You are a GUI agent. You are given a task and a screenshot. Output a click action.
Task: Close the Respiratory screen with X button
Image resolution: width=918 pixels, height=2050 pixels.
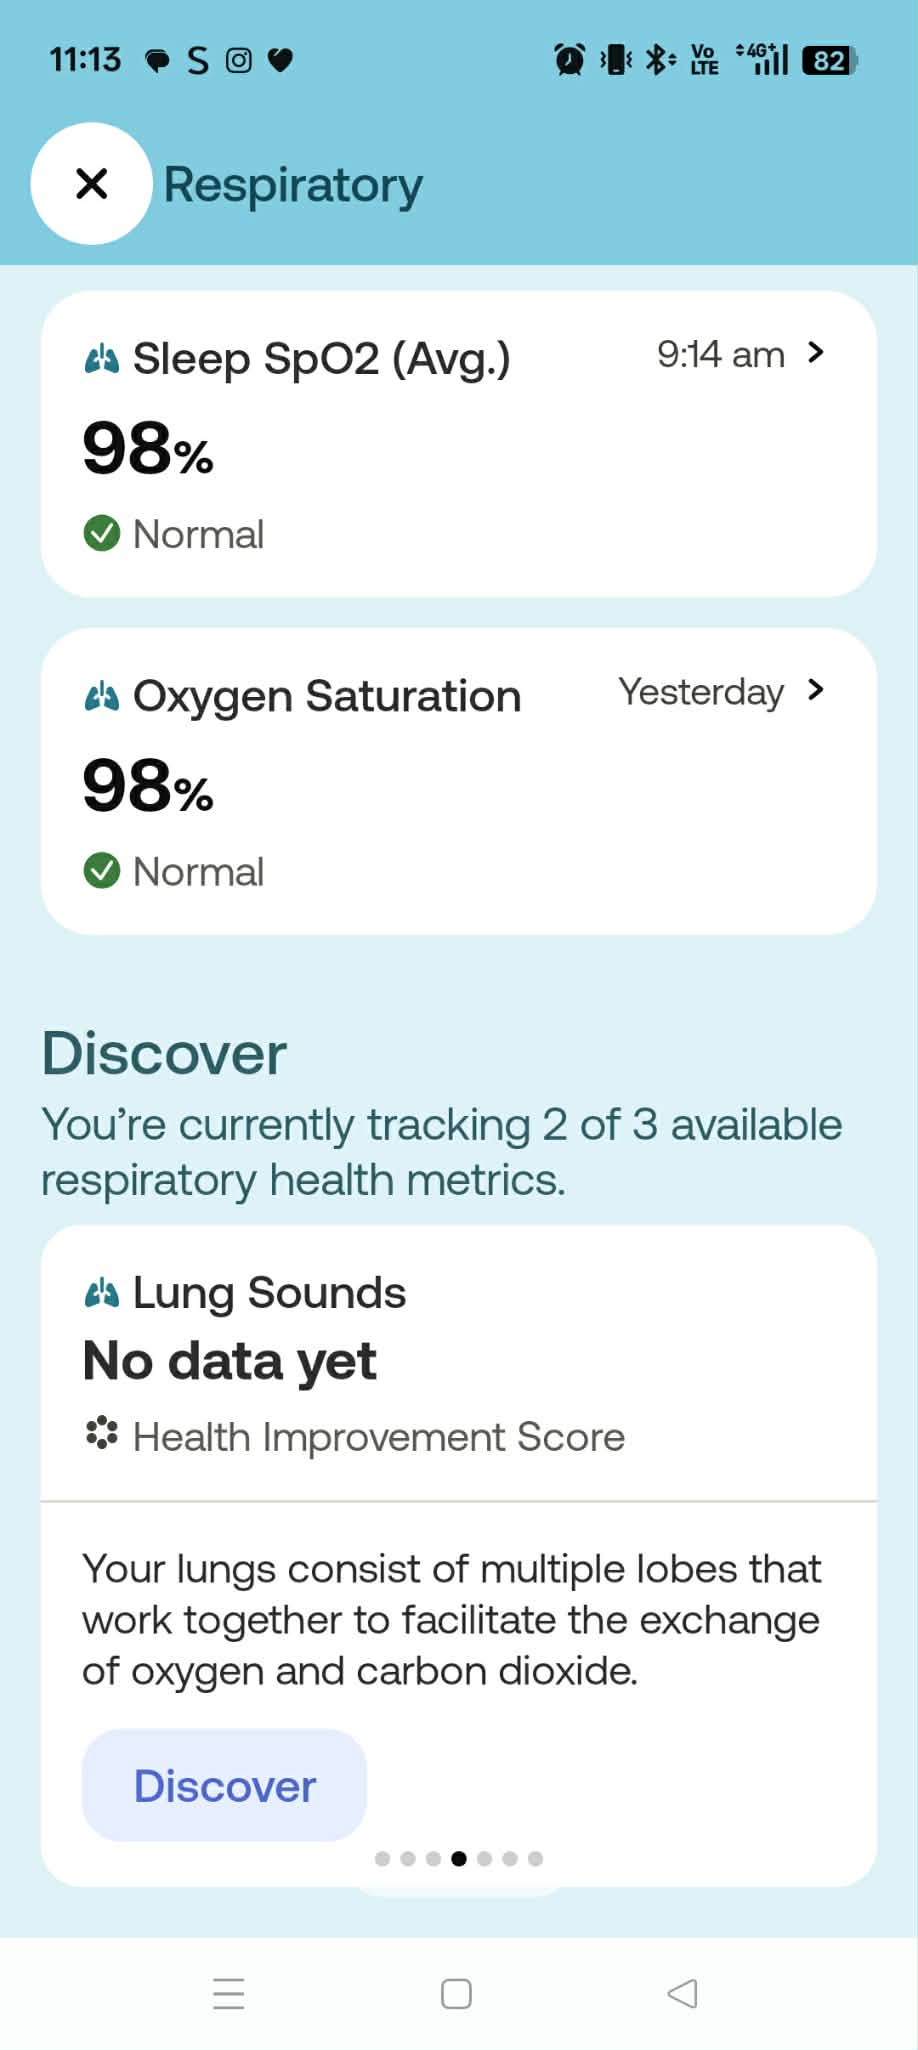tap(92, 184)
